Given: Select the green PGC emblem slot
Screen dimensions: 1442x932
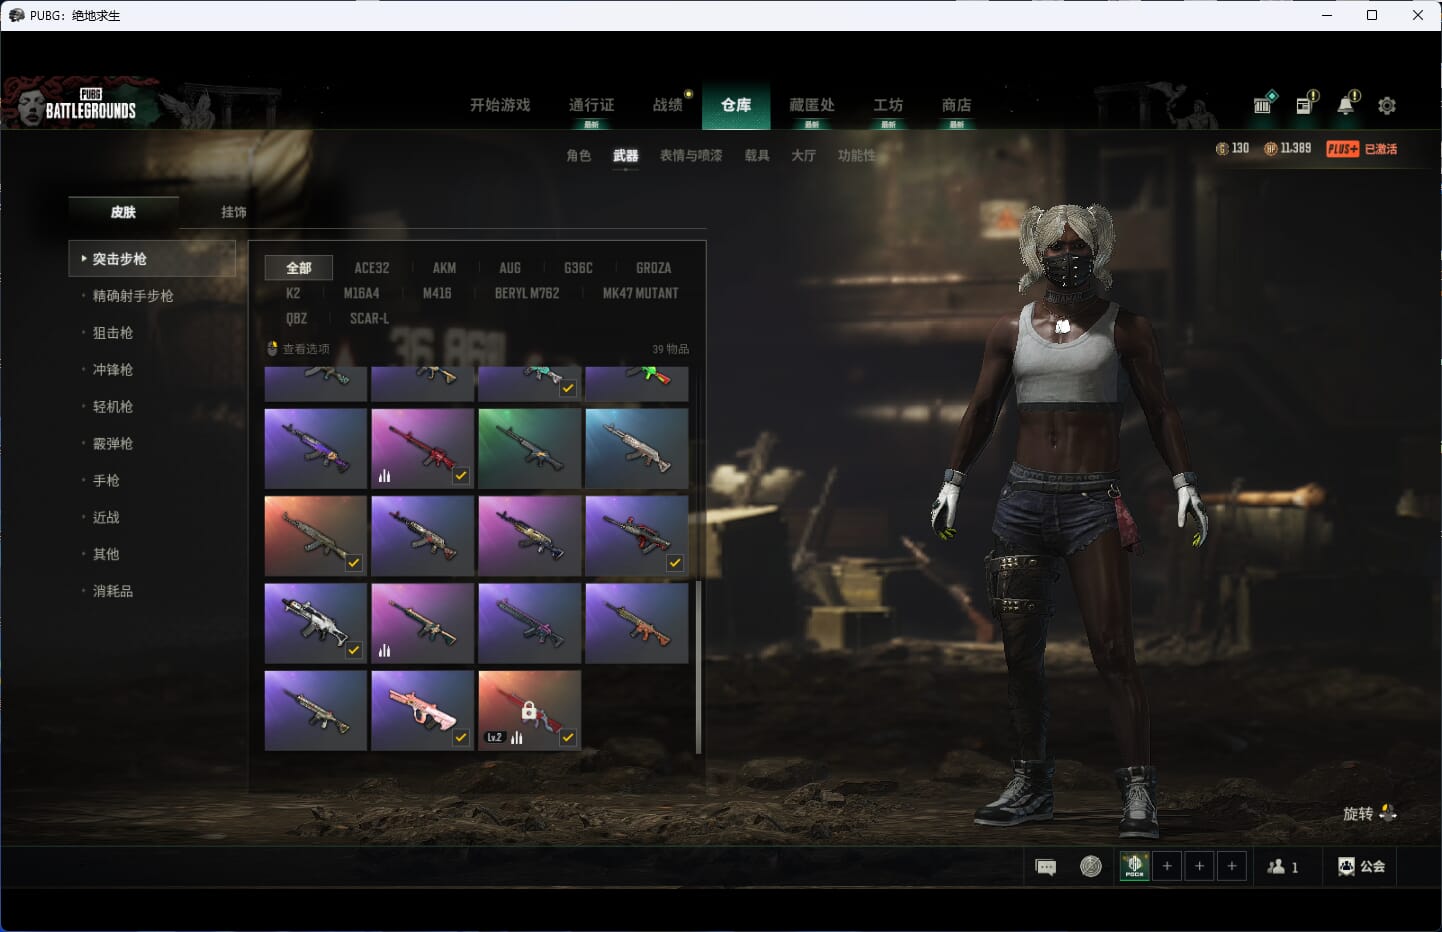Looking at the screenshot, I should tap(1134, 866).
